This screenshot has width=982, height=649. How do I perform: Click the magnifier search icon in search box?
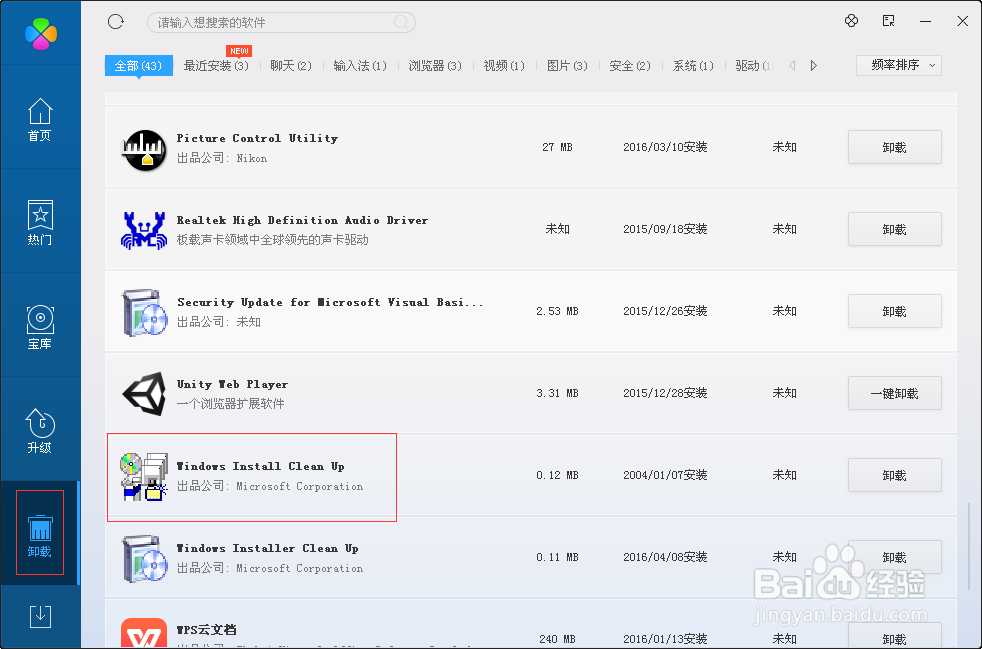pos(401,23)
